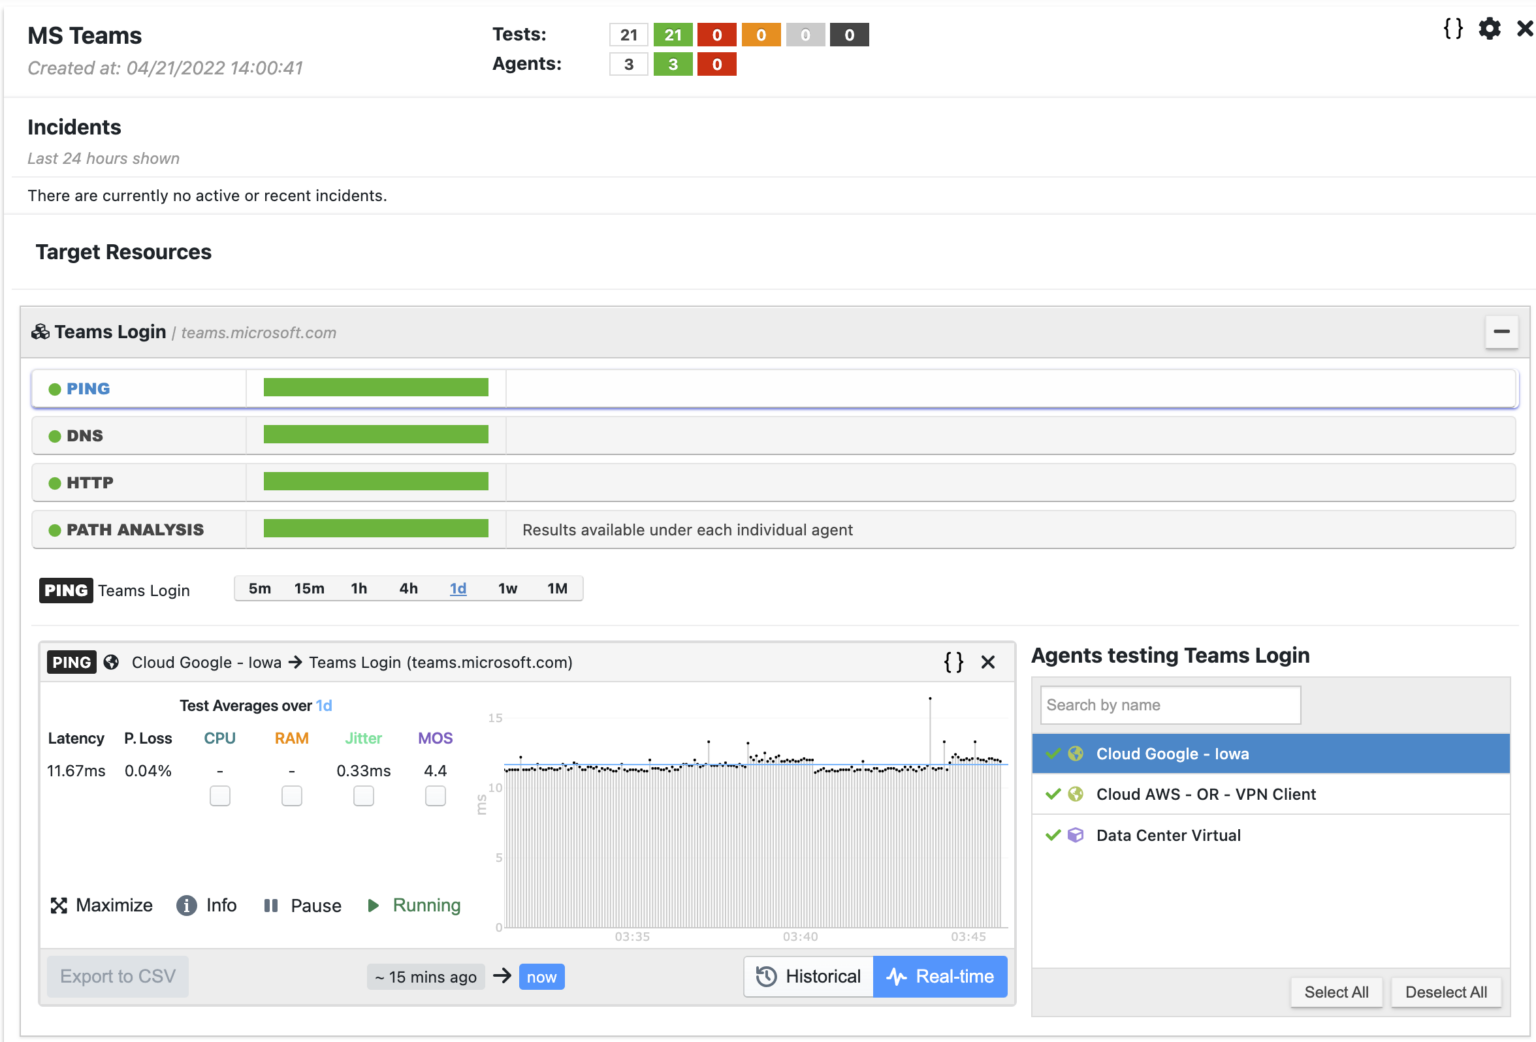The image size is (1536, 1042).
Task: Click the Maximize icon in the ping widget
Action: [60, 905]
